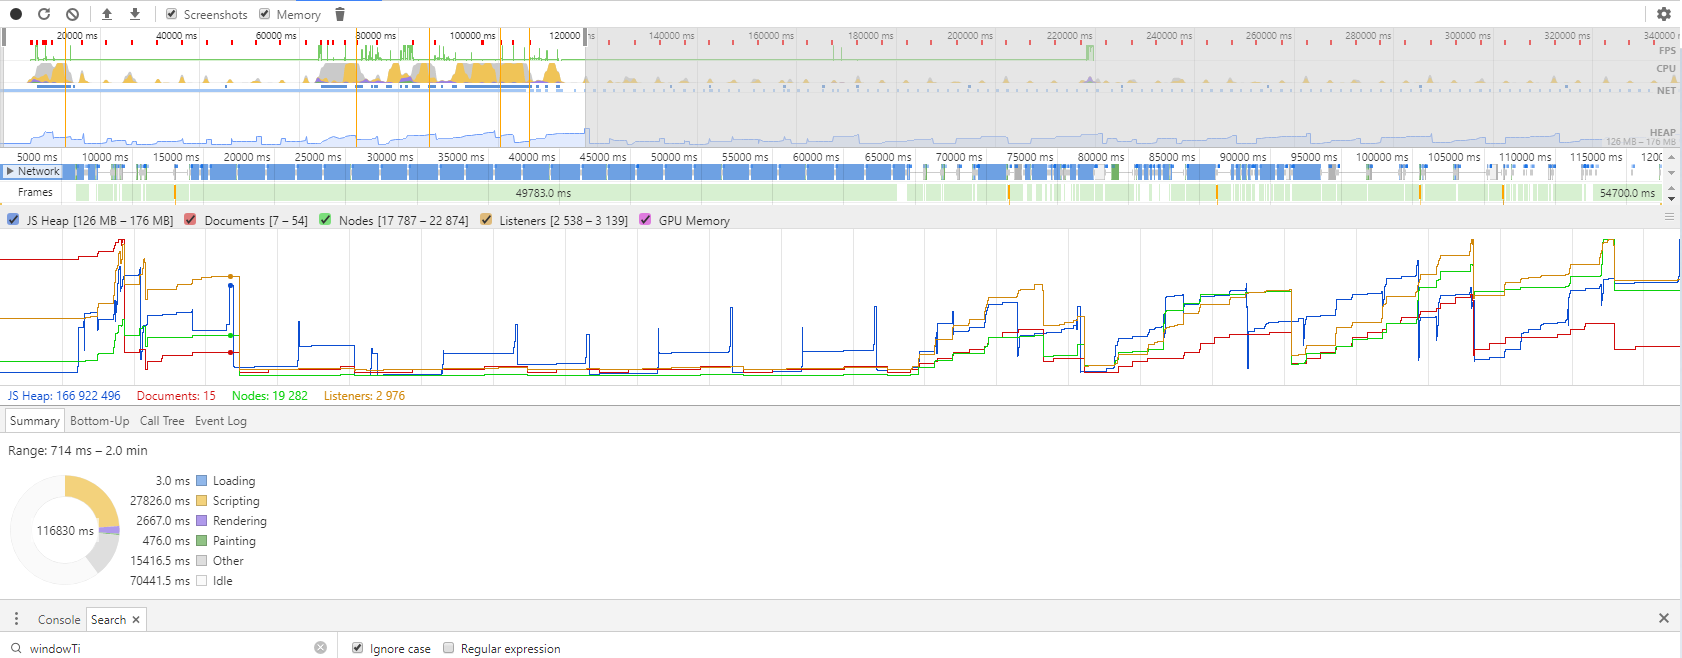Open the Summary tab

35,421
